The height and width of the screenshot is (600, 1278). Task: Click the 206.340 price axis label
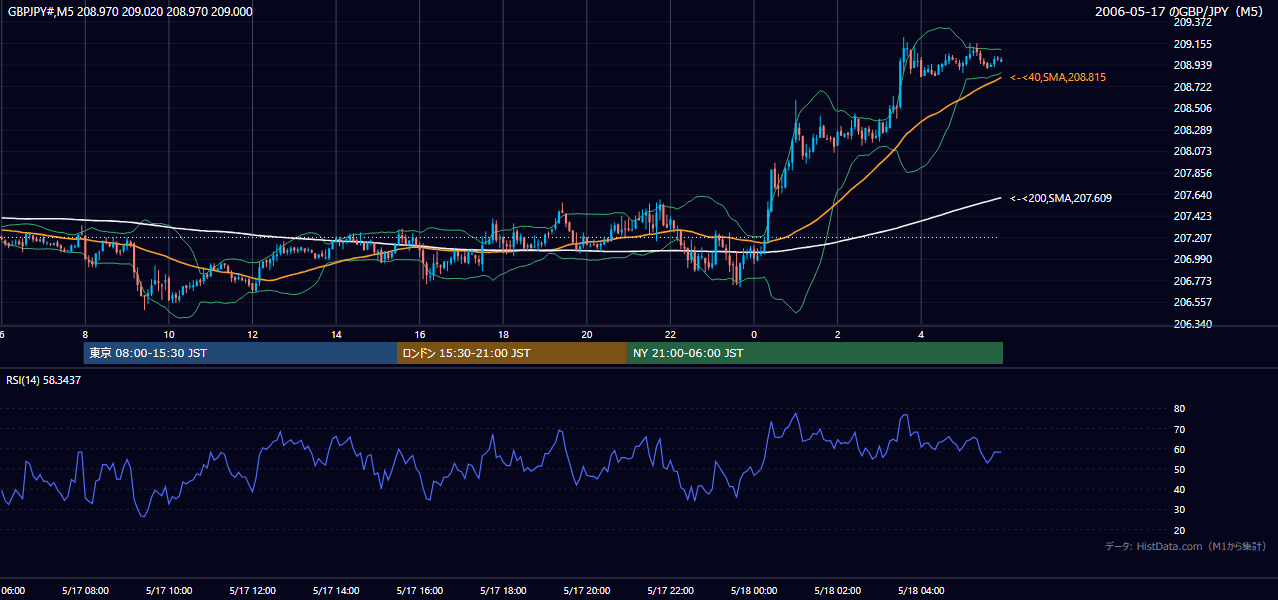coord(1192,324)
